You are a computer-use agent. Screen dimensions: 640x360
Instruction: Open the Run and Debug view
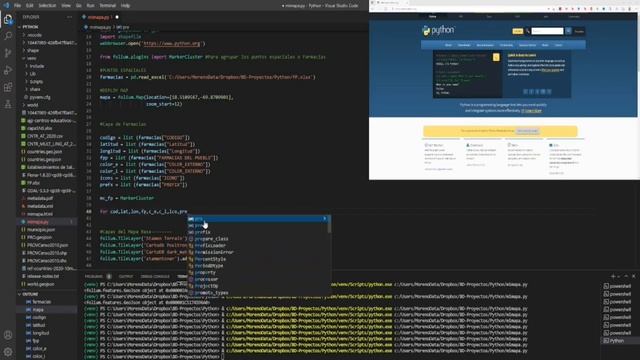click(x=8, y=70)
